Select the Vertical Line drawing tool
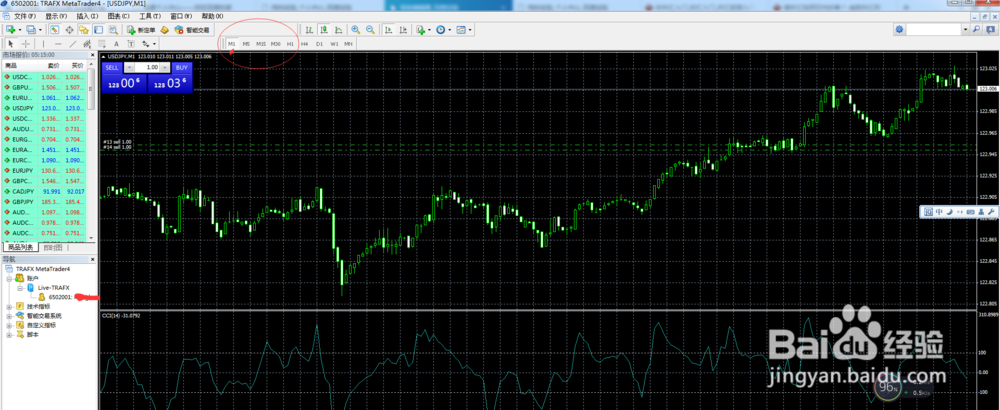Screen dimensions: 1000x410 click(x=43, y=44)
